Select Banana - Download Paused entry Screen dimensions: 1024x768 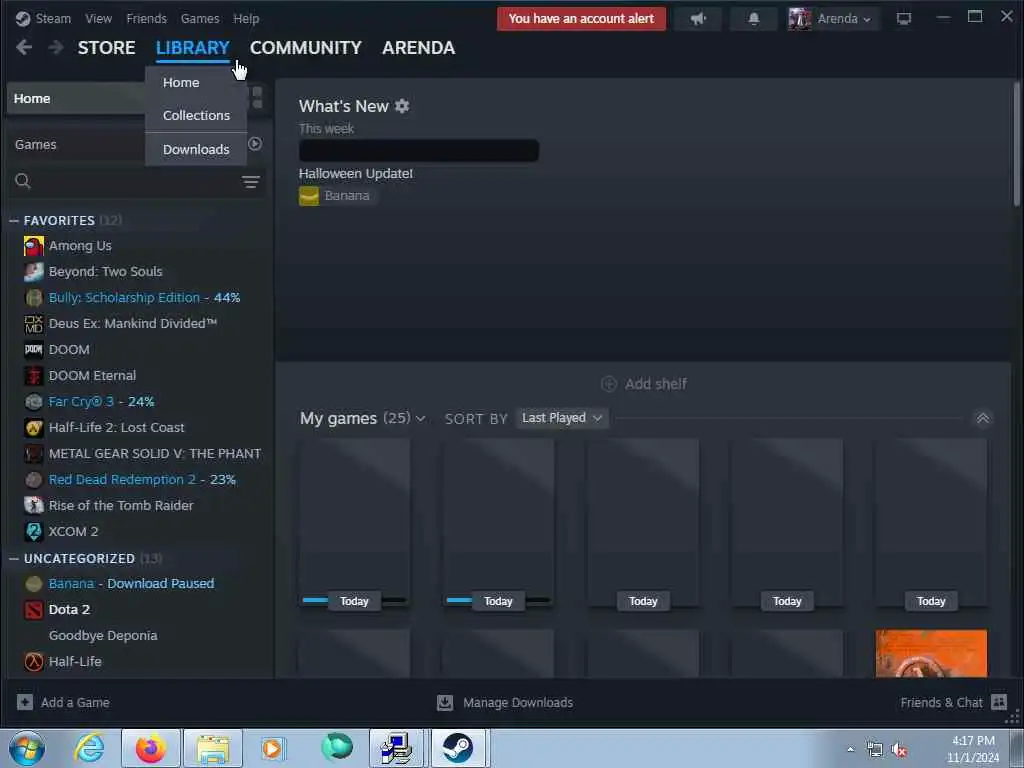tap(131, 583)
